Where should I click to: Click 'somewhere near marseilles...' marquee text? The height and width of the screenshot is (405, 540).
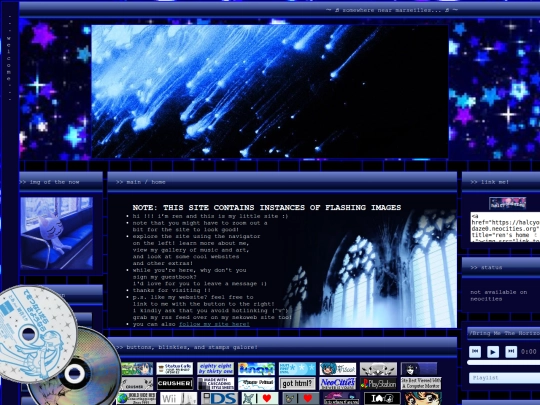click(x=392, y=10)
